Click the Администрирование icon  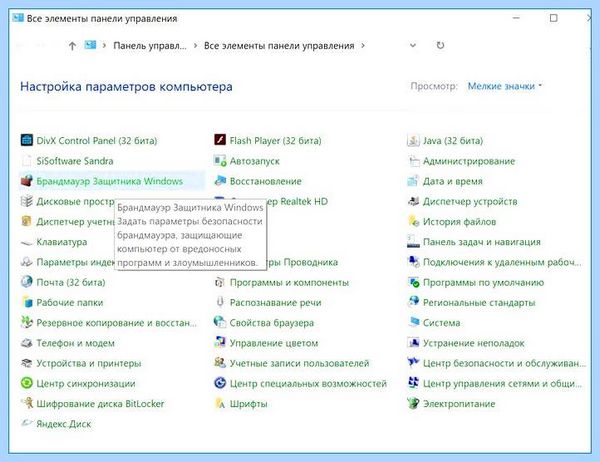[x=413, y=160]
